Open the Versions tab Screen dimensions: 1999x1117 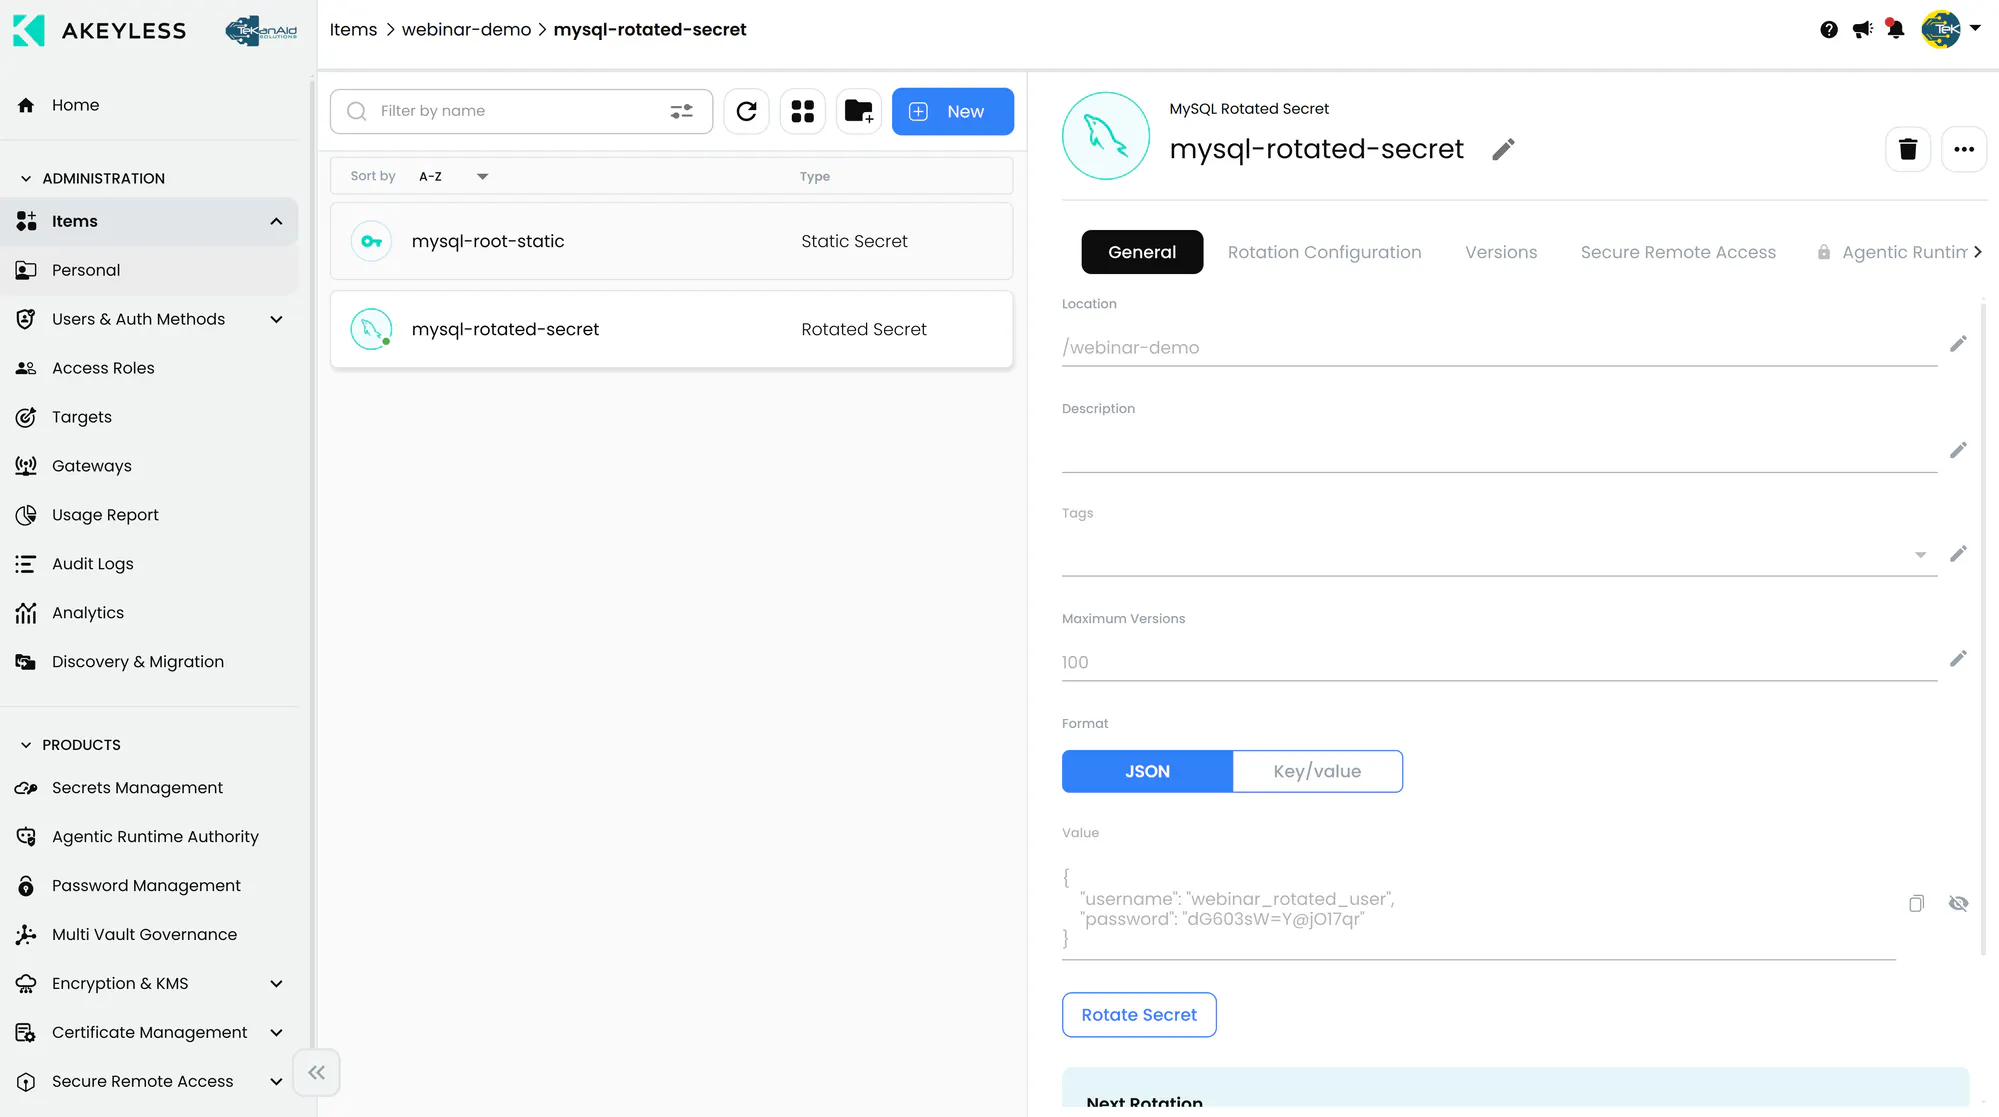1501,252
